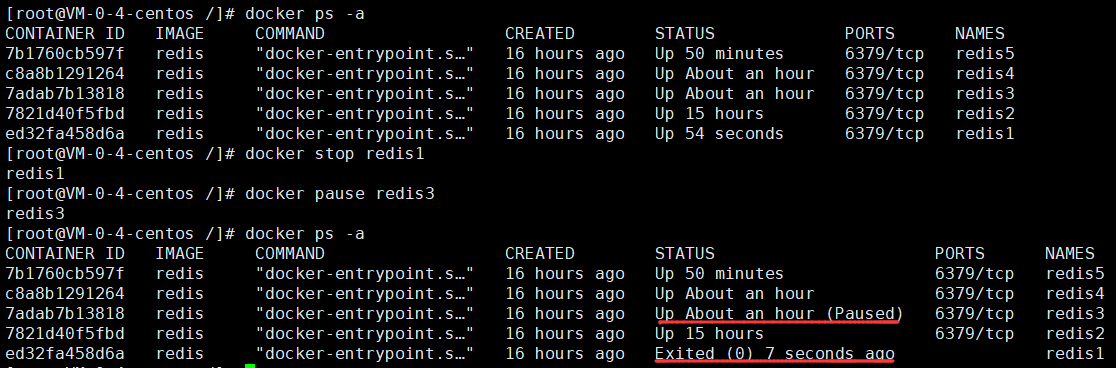Click the STATUS column header in the first table
Image resolution: width=1116 pixels, height=368 pixels.
click(685, 33)
